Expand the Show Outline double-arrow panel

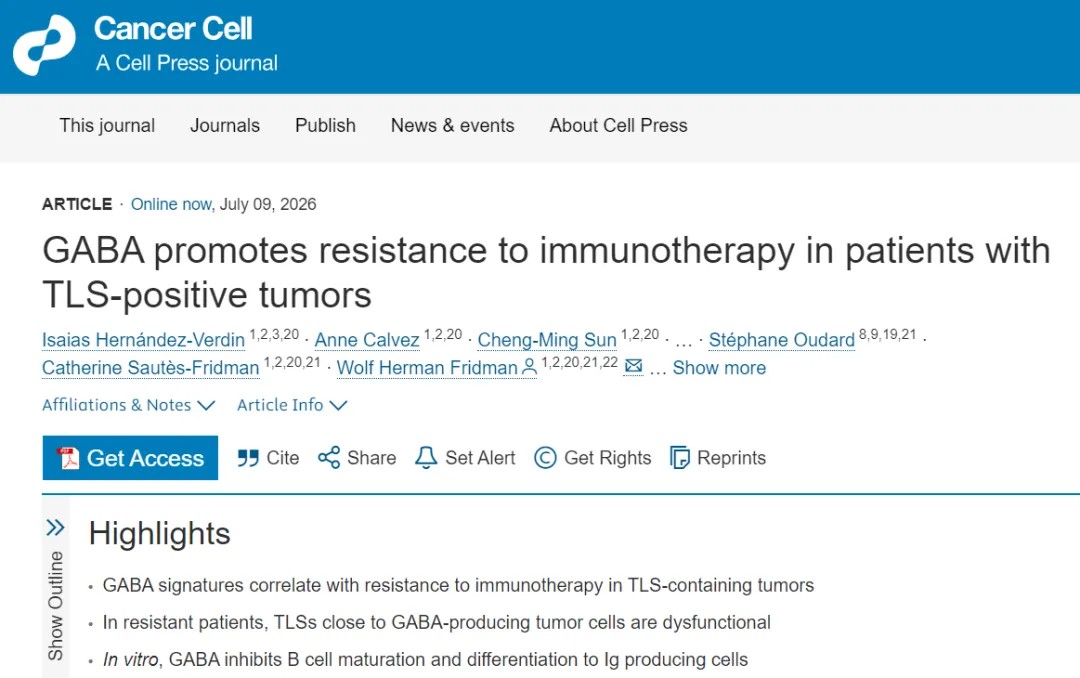[x=55, y=528]
